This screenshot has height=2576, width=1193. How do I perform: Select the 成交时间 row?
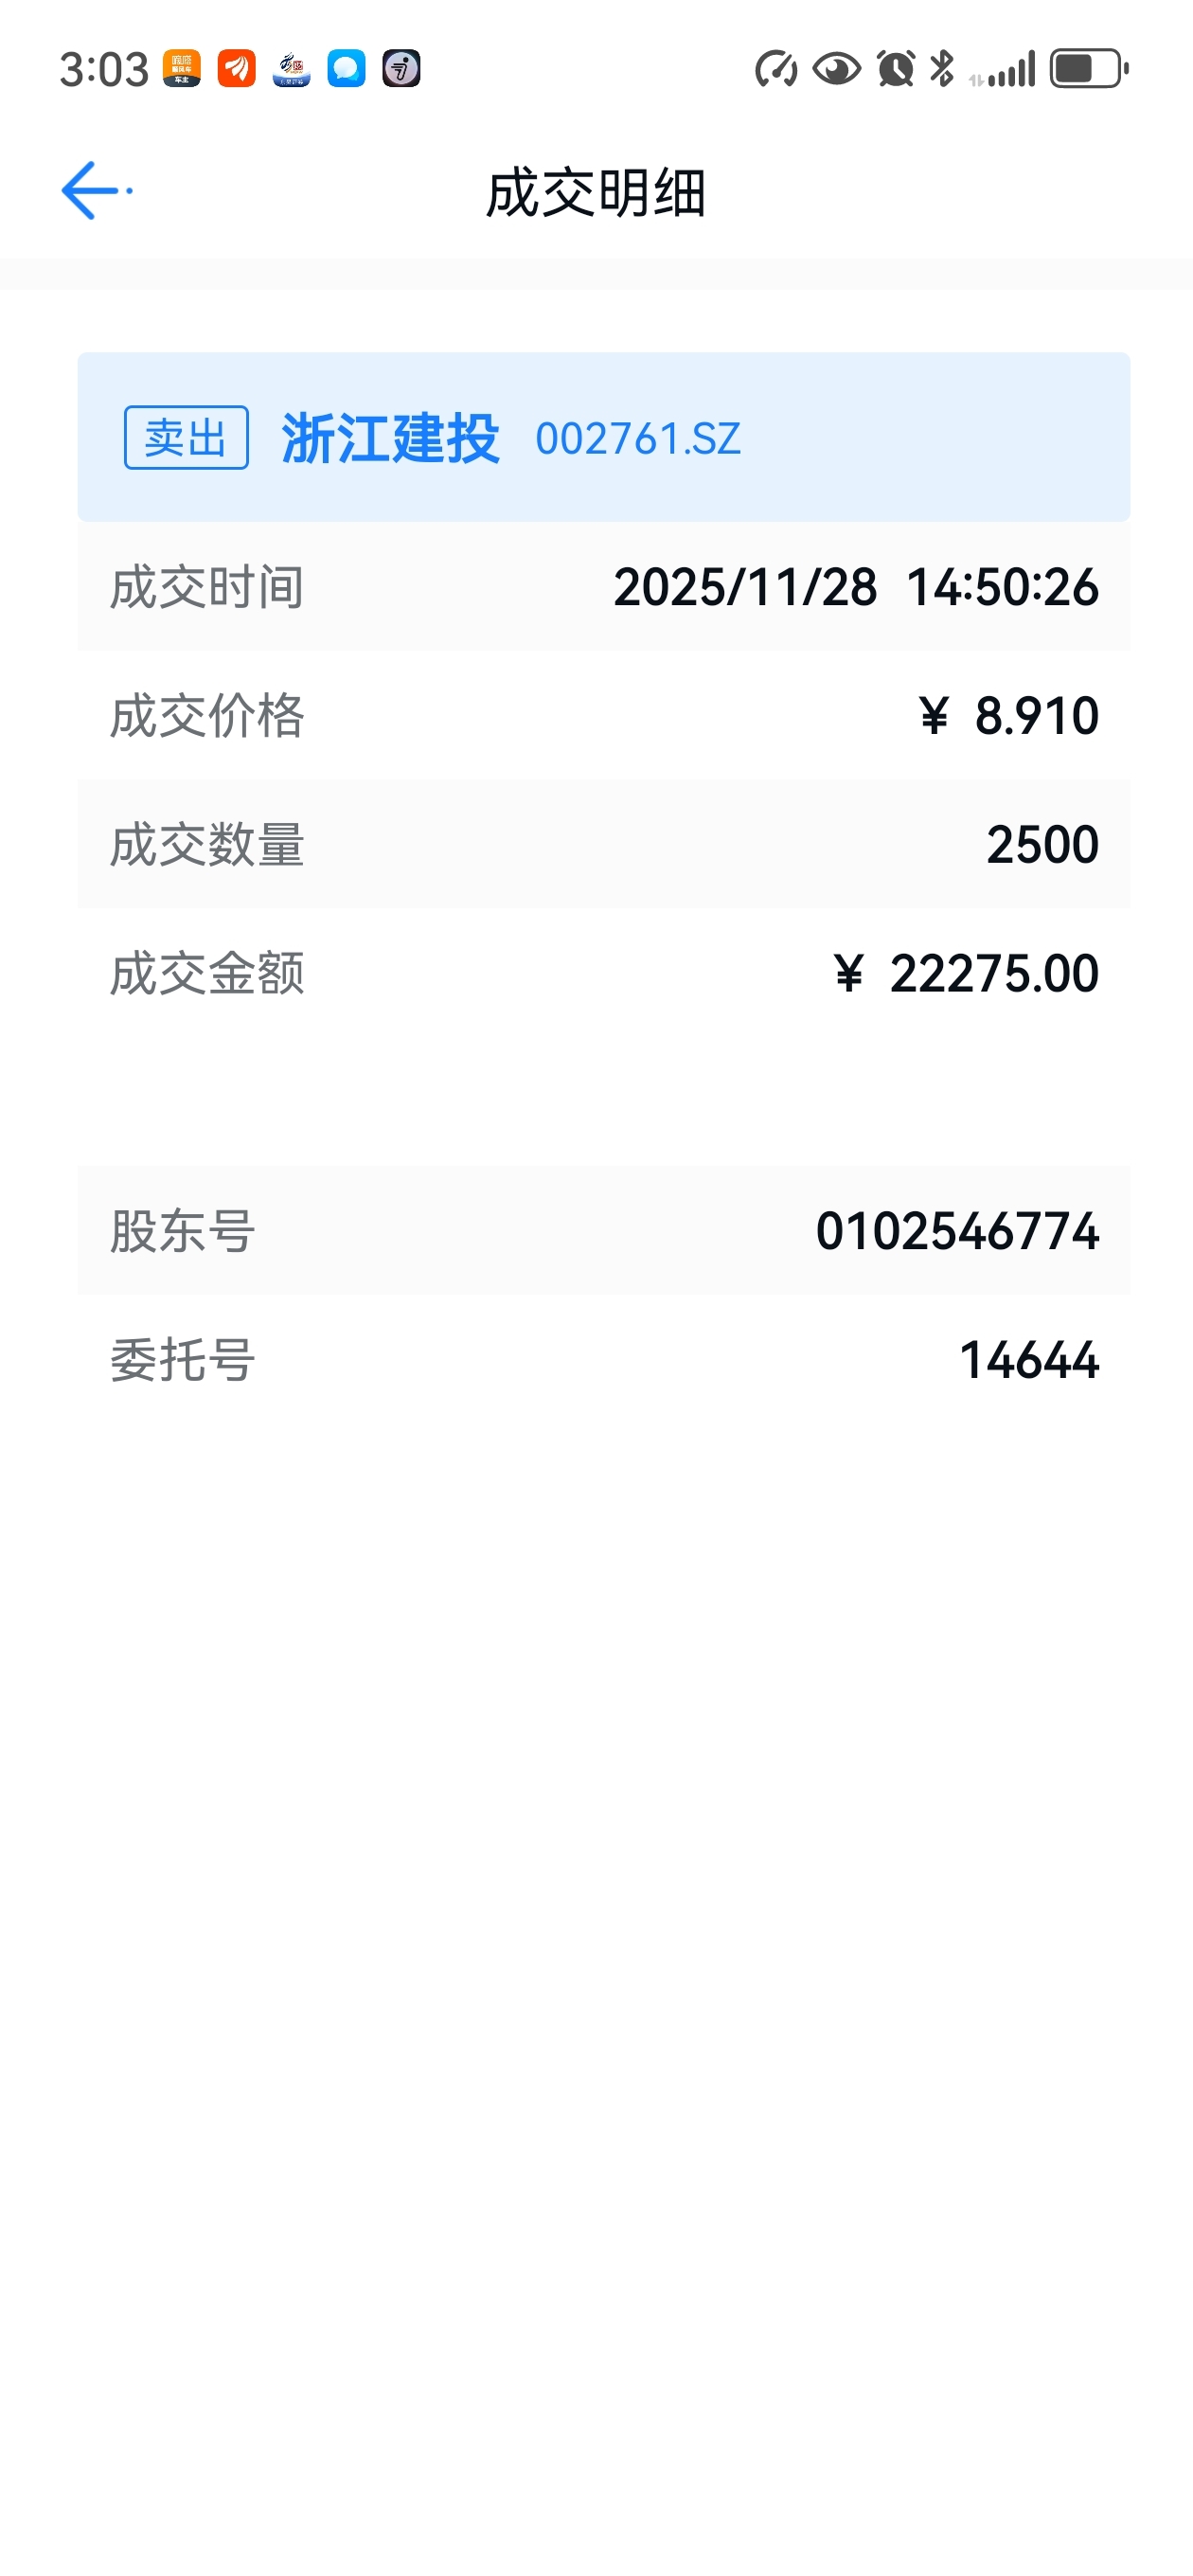pos(604,586)
